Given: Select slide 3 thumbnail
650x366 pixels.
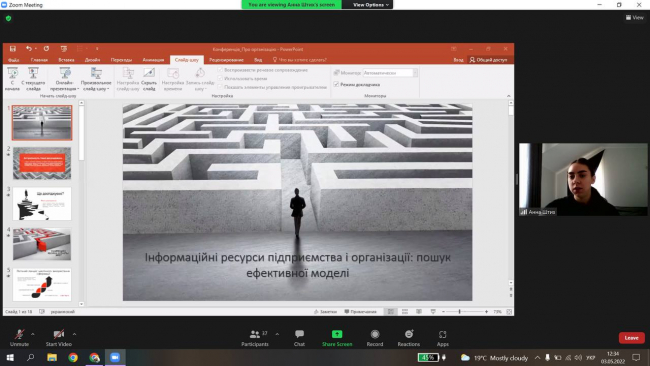Looking at the screenshot, I should [42, 204].
